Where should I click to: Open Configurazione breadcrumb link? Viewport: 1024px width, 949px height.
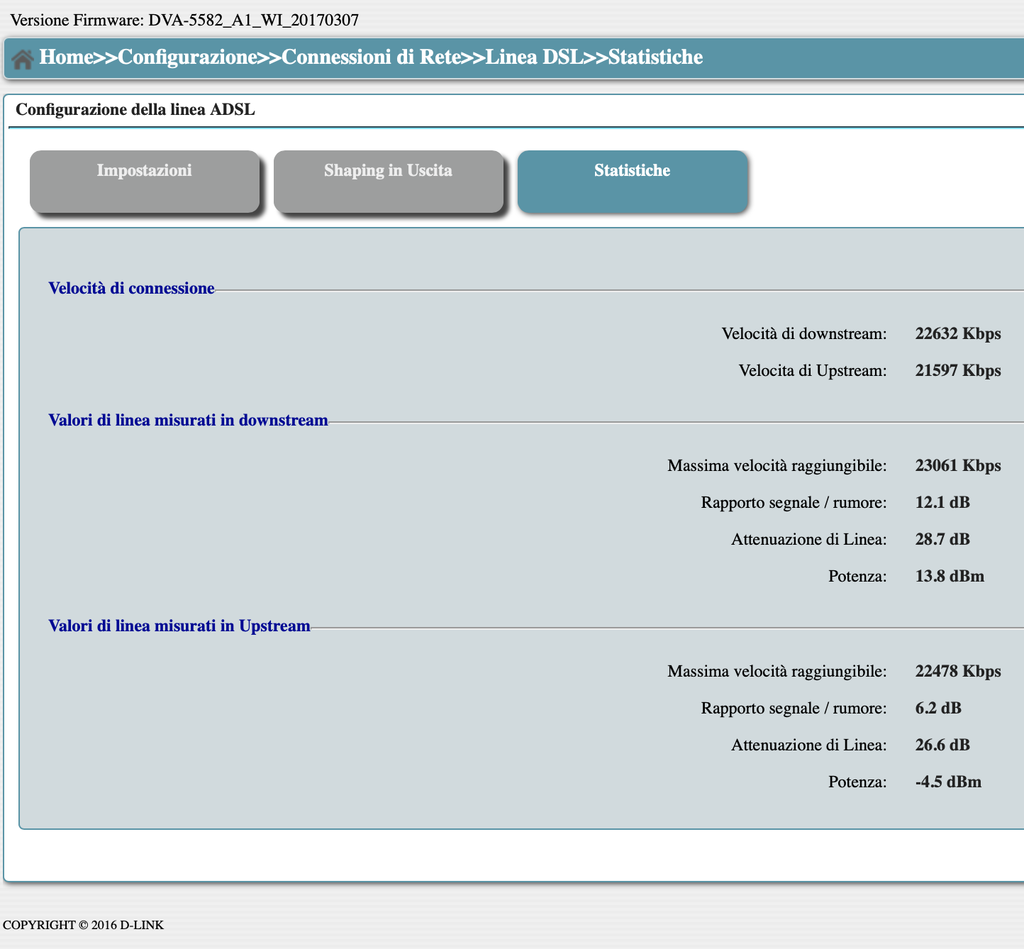187,57
